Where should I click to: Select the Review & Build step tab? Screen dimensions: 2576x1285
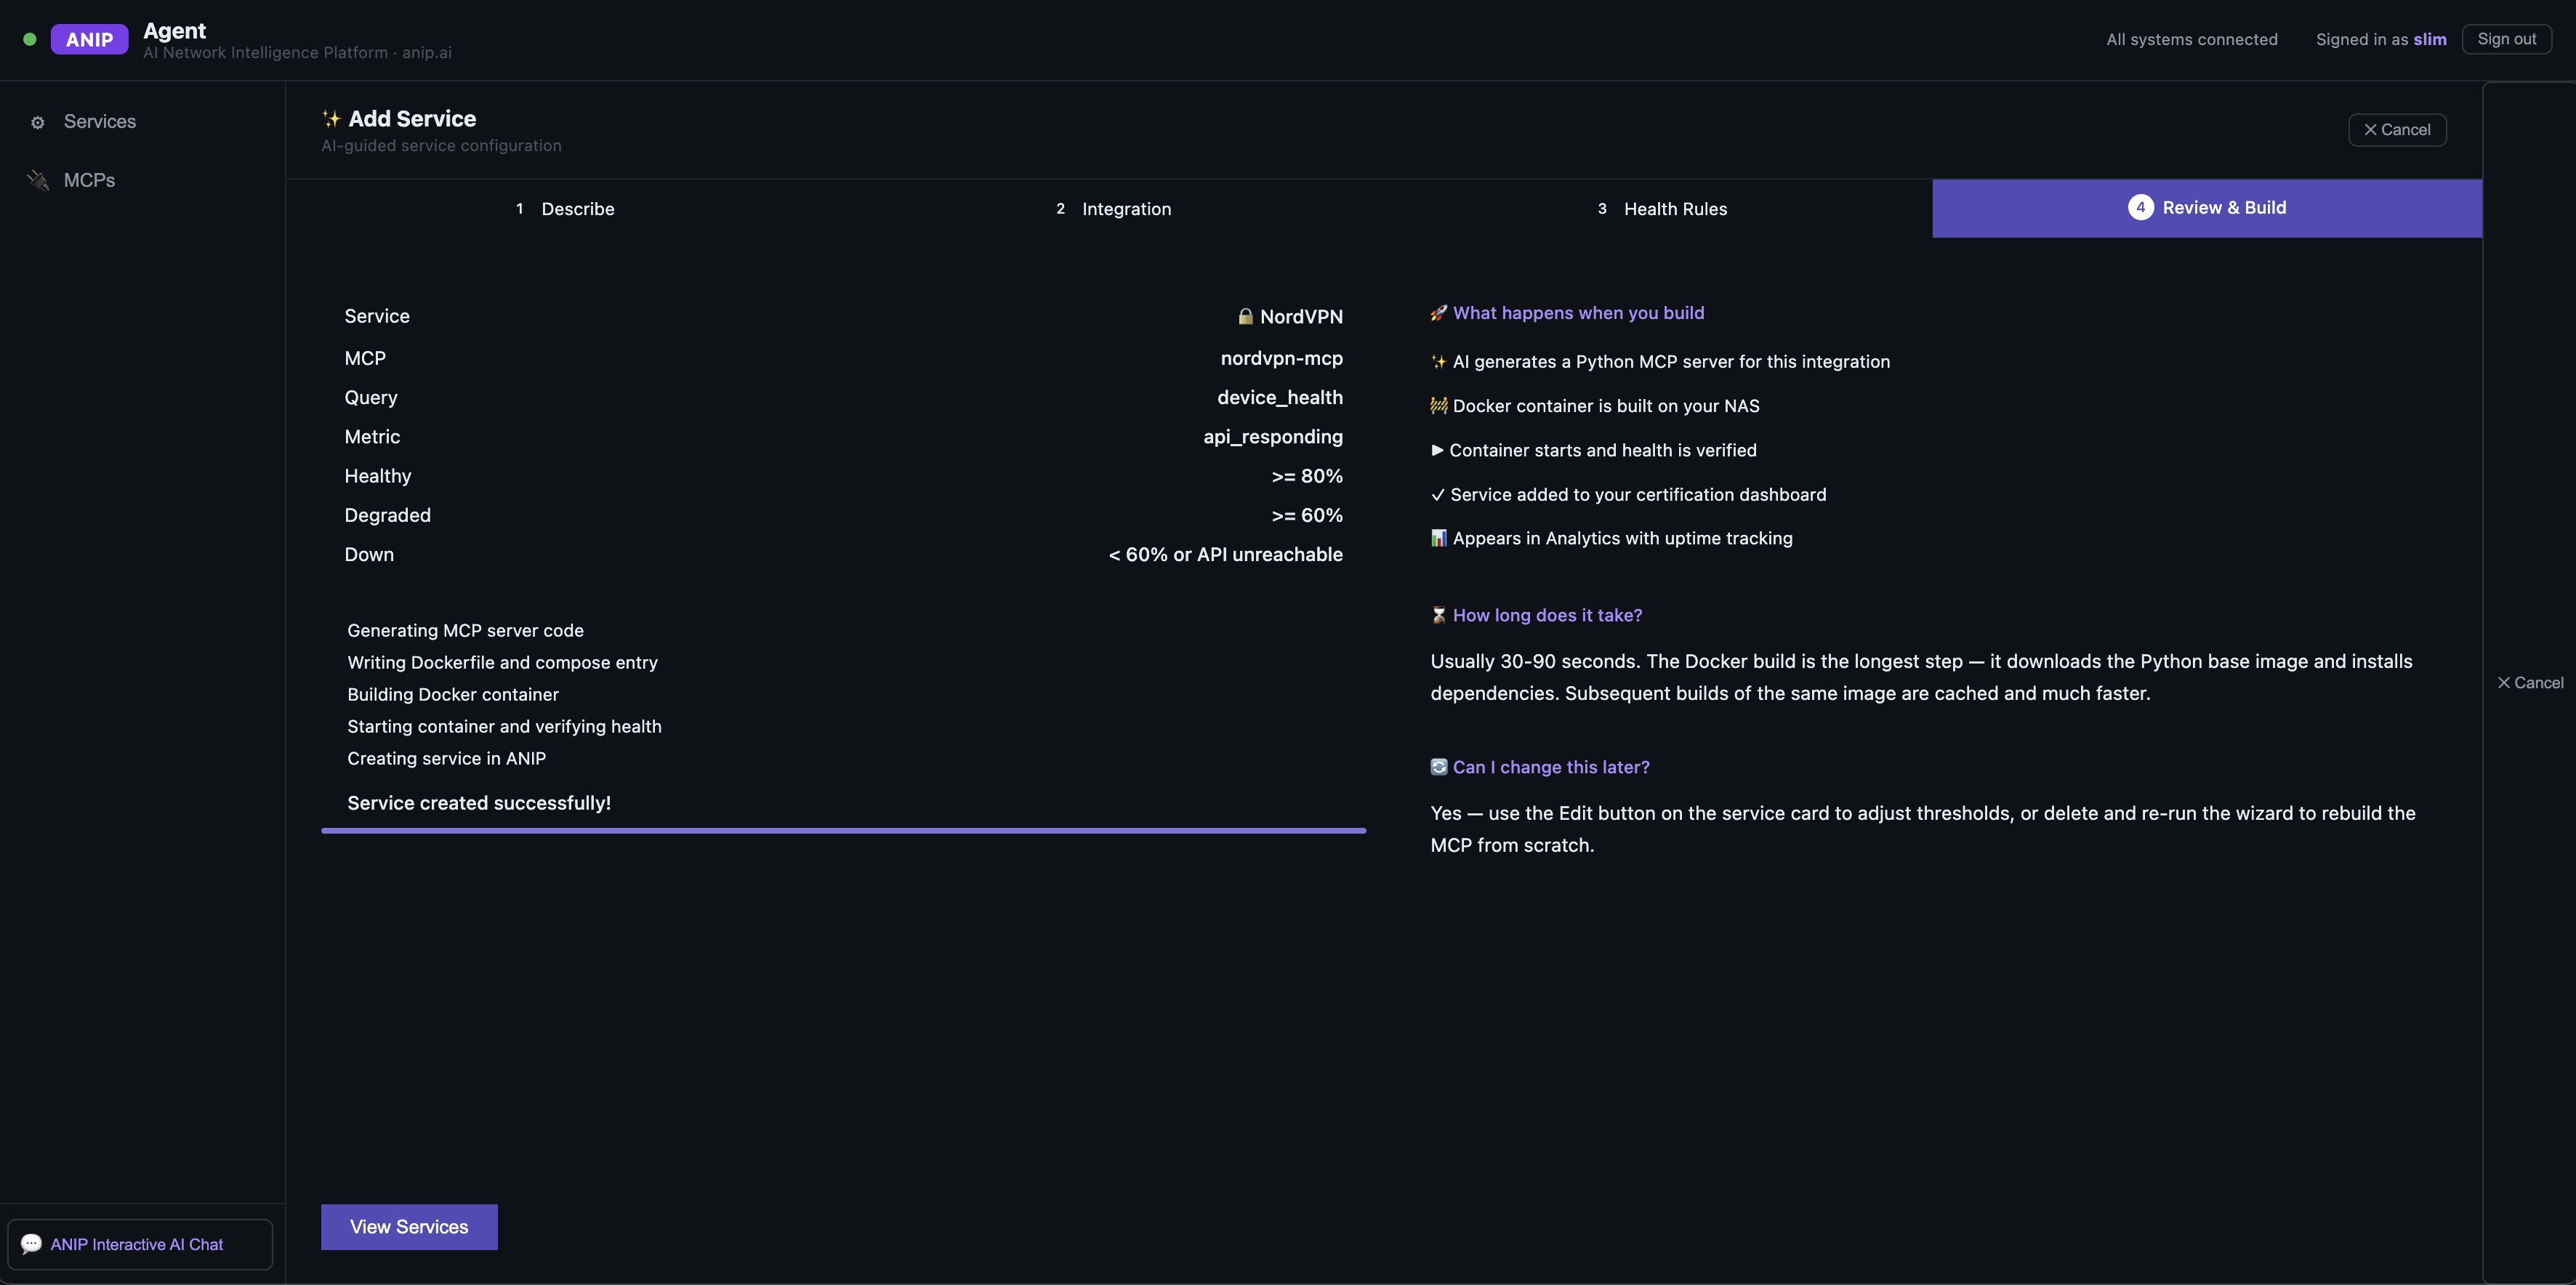pos(2207,208)
